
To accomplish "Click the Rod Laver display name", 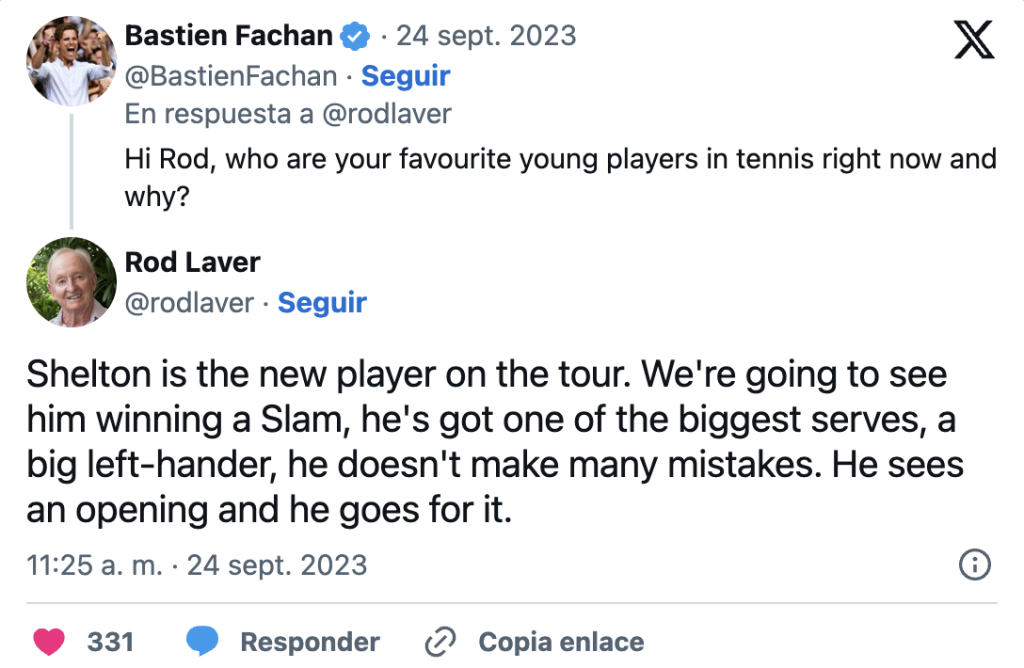I will [192, 262].
